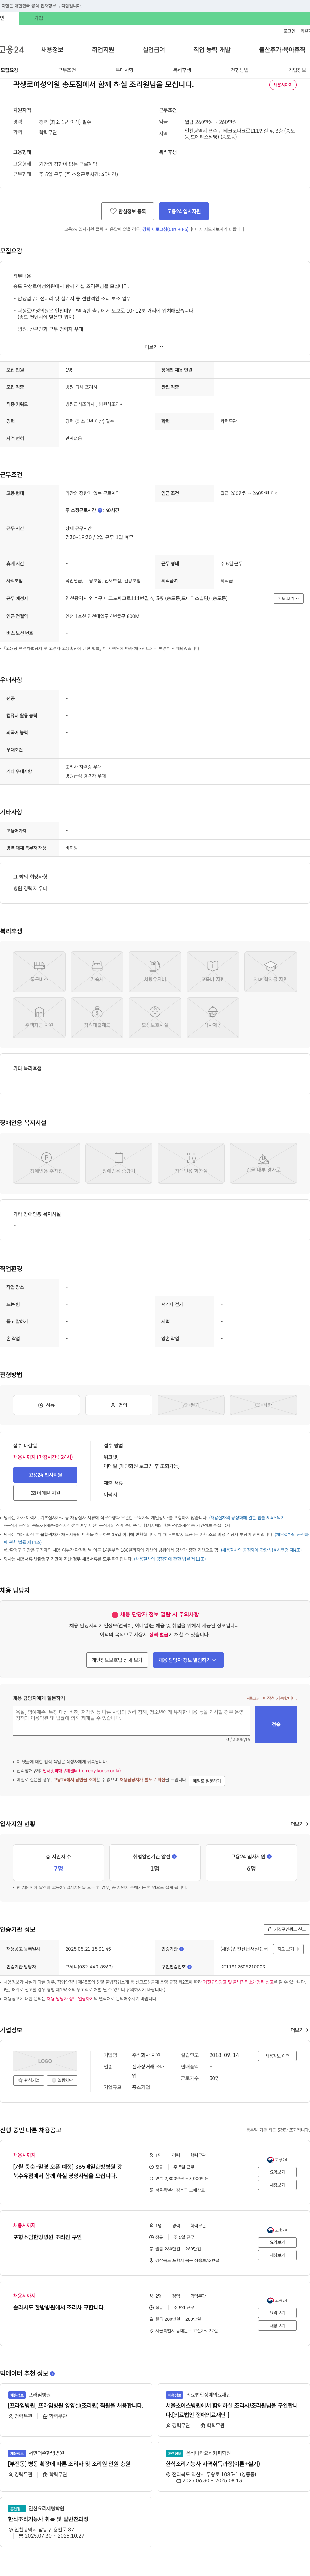
Task: Click the company LOGO placeholder thumbnail
Action: (x=45, y=2061)
